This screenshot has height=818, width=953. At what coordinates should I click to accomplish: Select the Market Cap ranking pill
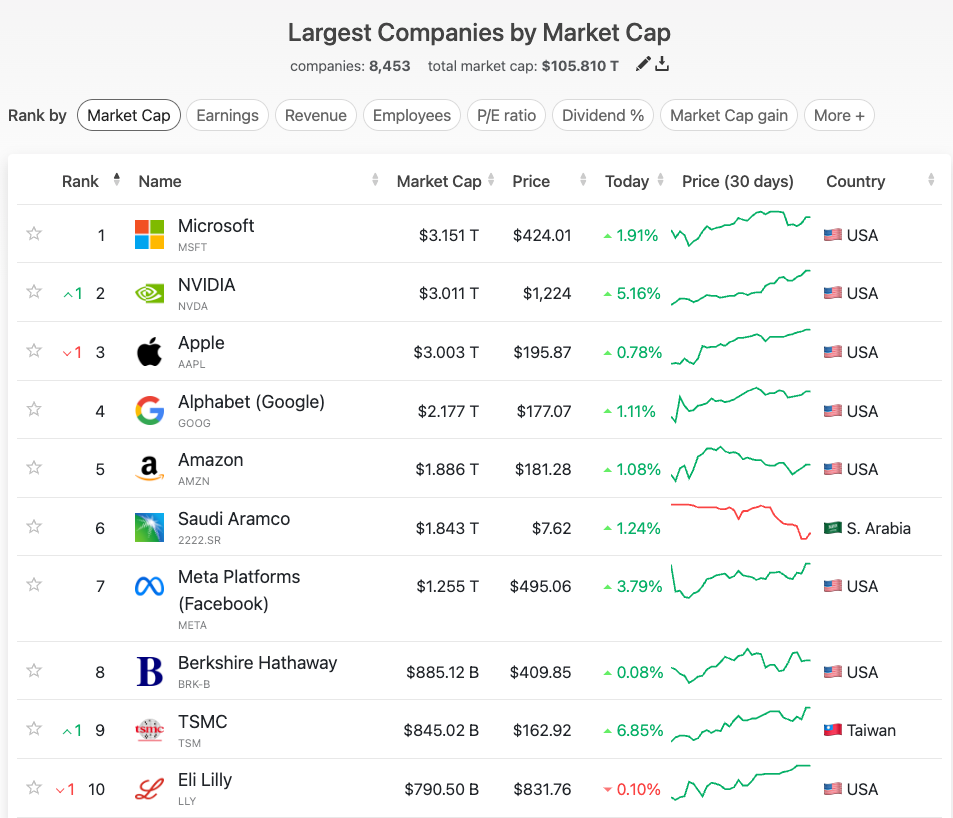tap(129, 115)
